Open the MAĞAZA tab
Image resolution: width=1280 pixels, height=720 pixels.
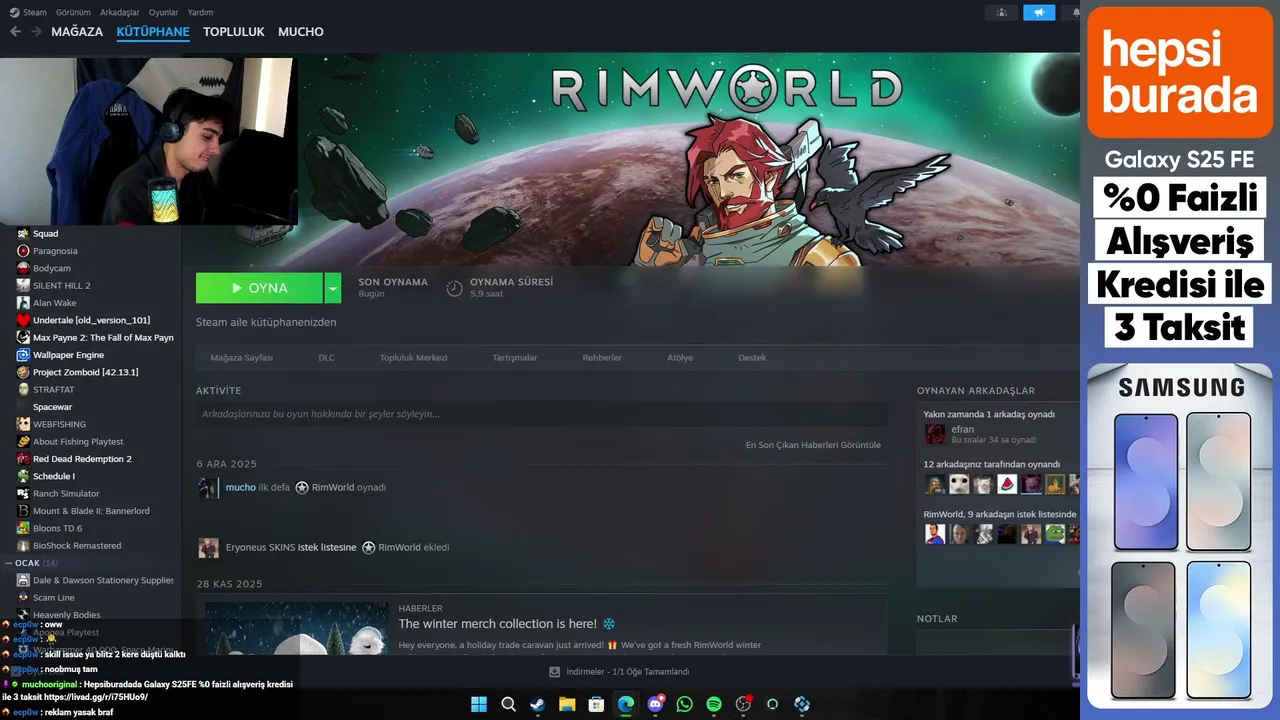[77, 32]
